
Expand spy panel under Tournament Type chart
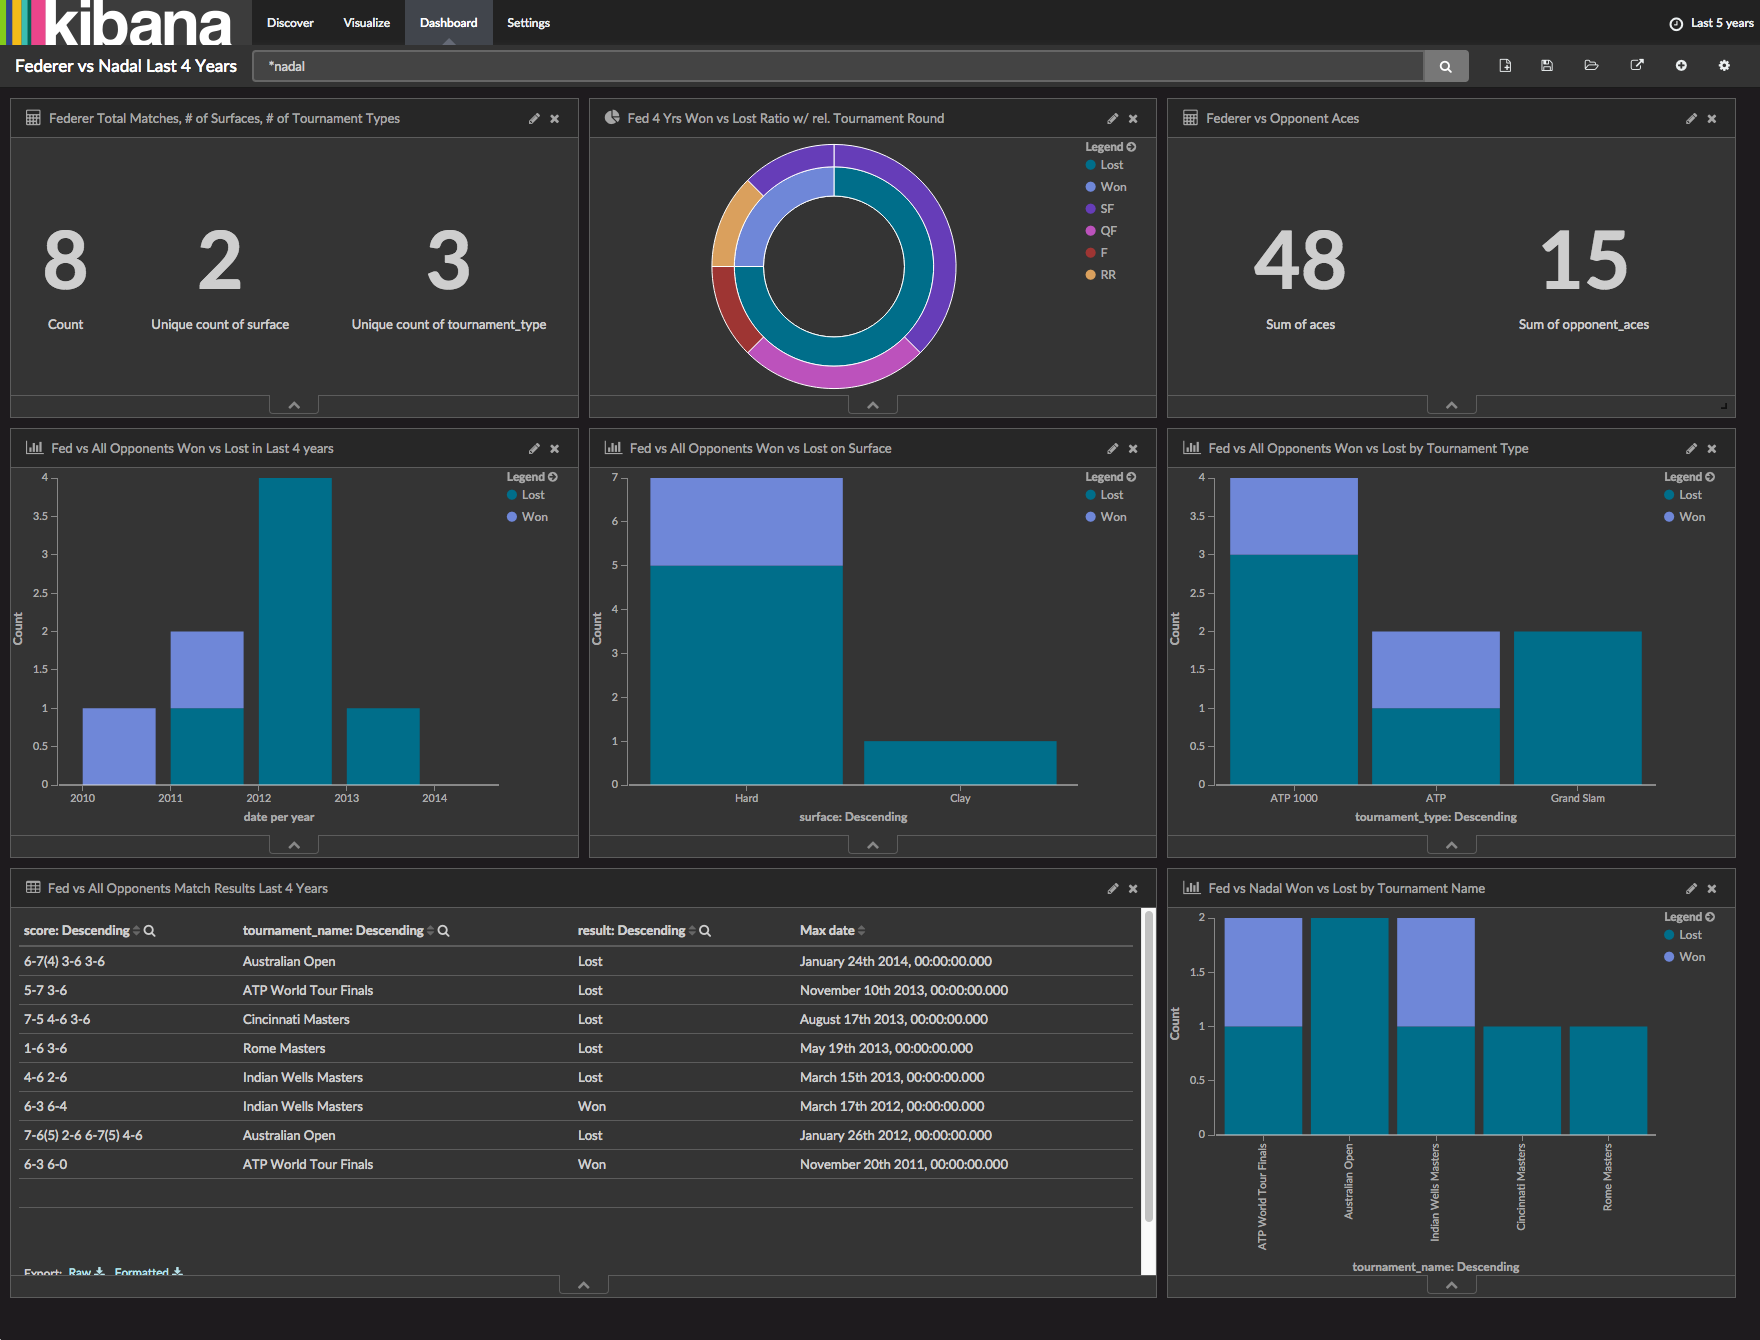(x=1452, y=845)
